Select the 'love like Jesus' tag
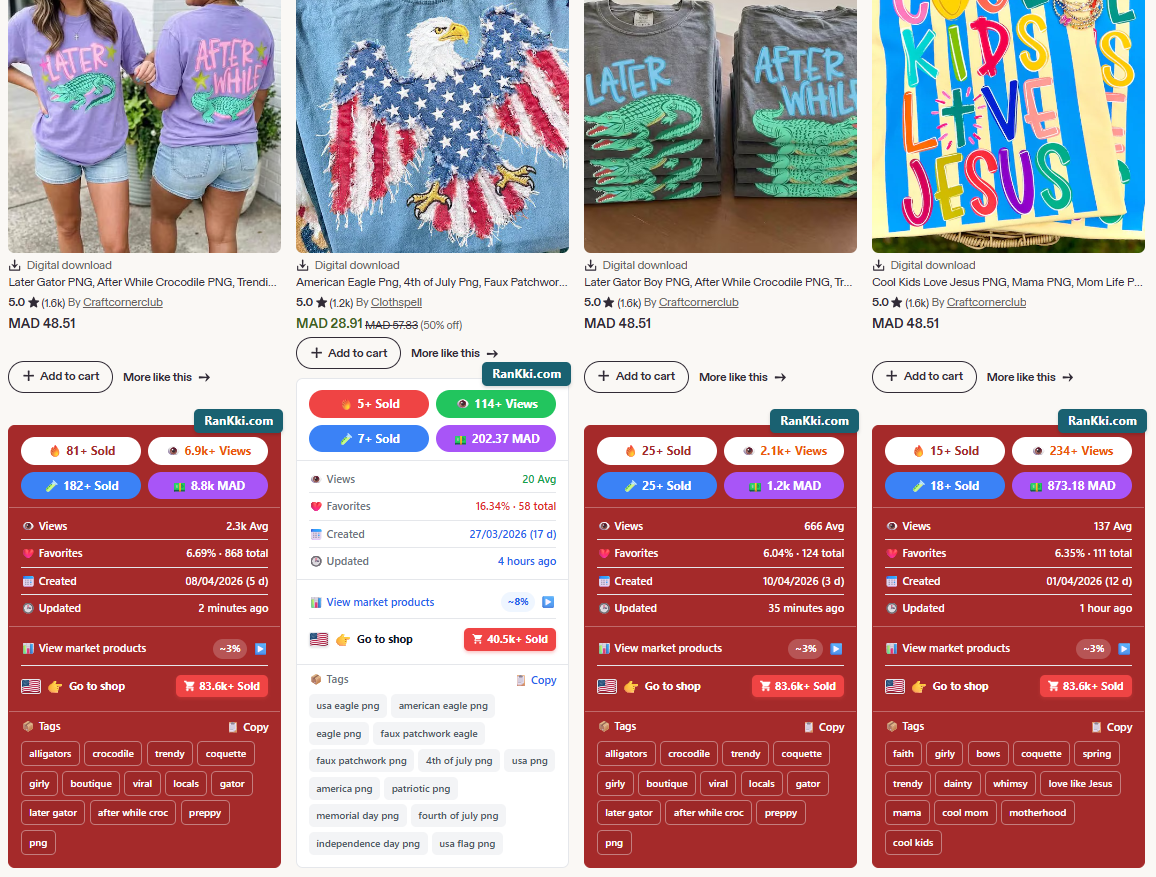The width and height of the screenshot is (1156, 877). (x=1080, y=783)
